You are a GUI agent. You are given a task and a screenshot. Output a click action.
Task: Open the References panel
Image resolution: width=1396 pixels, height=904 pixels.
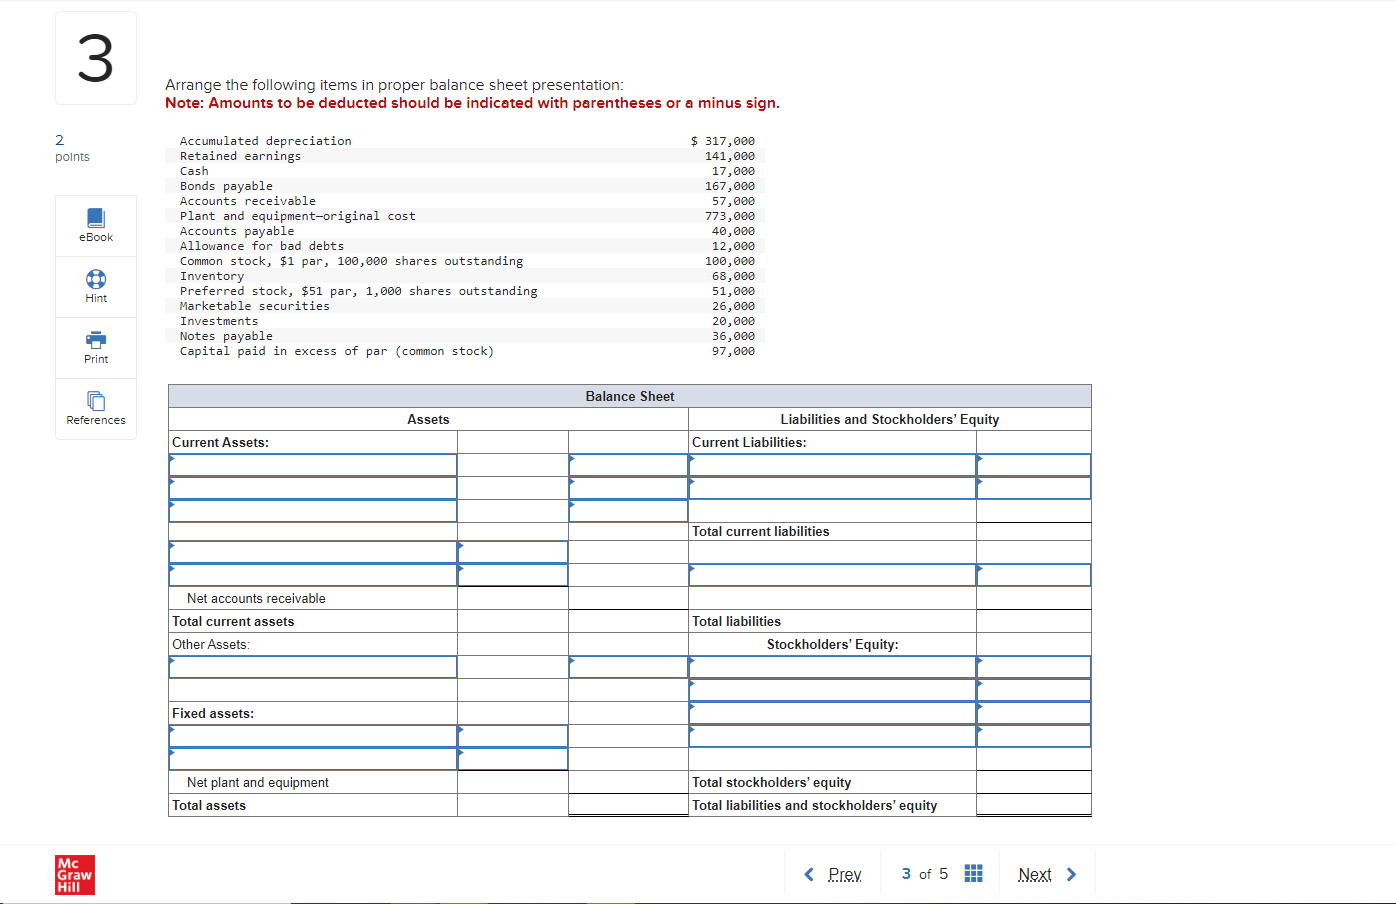point(96,409)
